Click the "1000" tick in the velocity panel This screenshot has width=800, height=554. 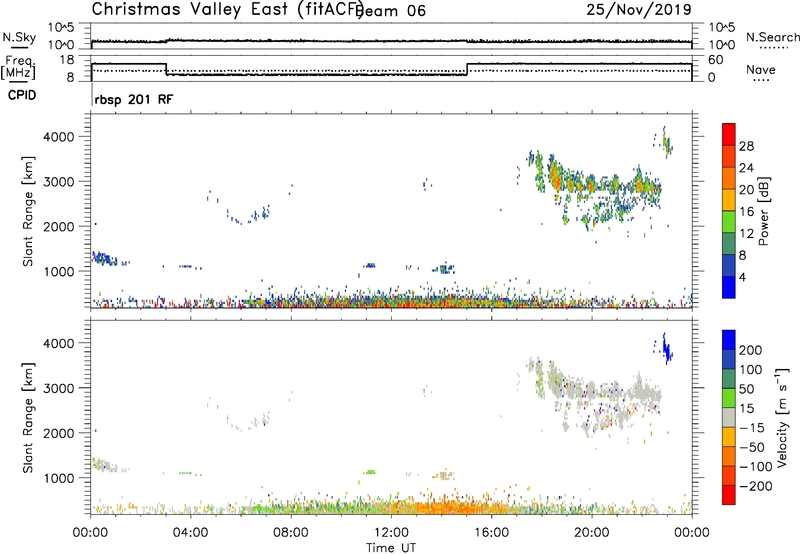pyautogui.click(x=59, y=478)
